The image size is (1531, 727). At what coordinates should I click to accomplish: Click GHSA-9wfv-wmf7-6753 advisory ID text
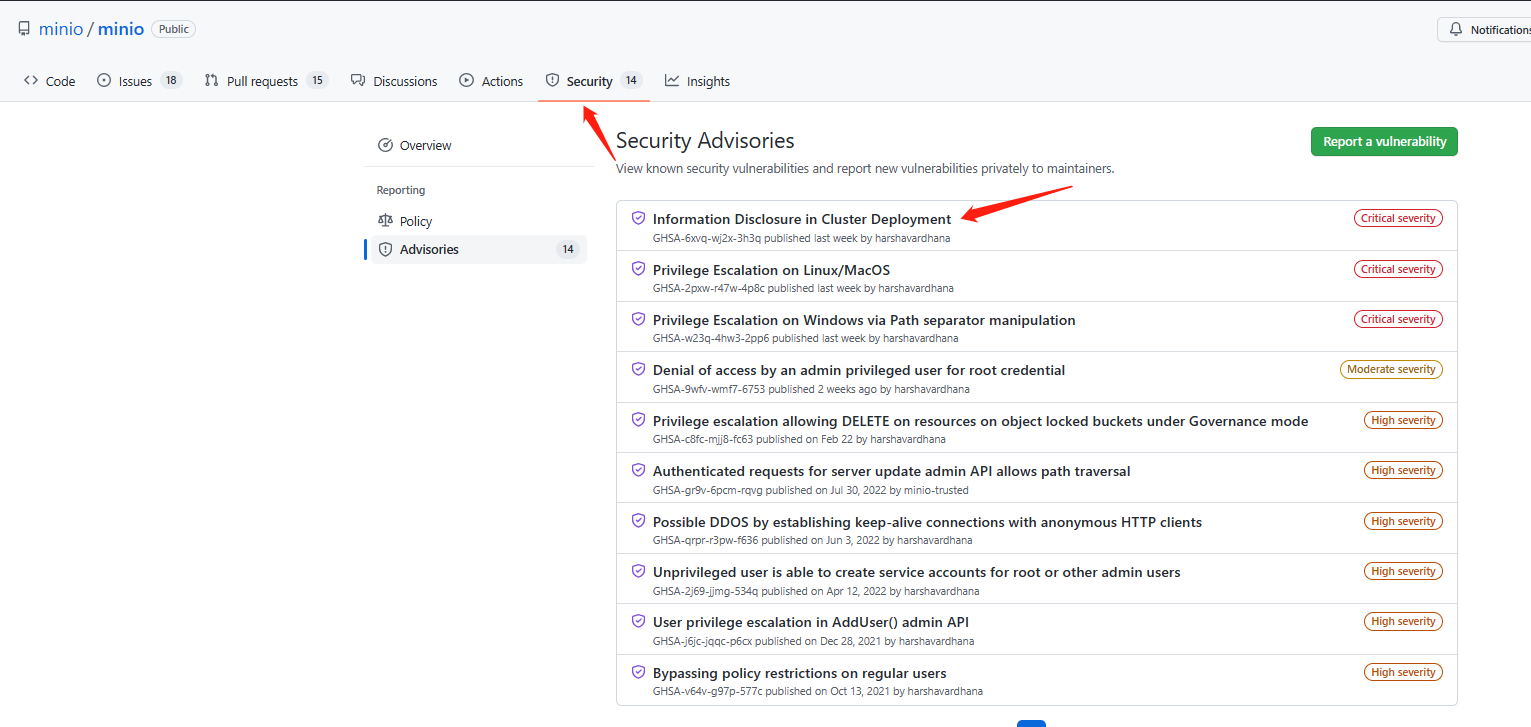pos(709,389)
